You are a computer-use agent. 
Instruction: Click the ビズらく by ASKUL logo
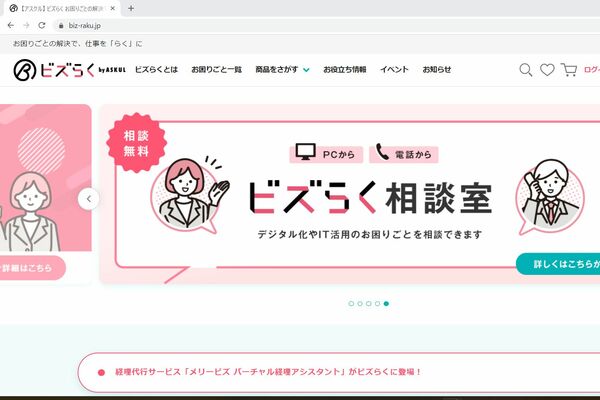(x=69, y=70)
